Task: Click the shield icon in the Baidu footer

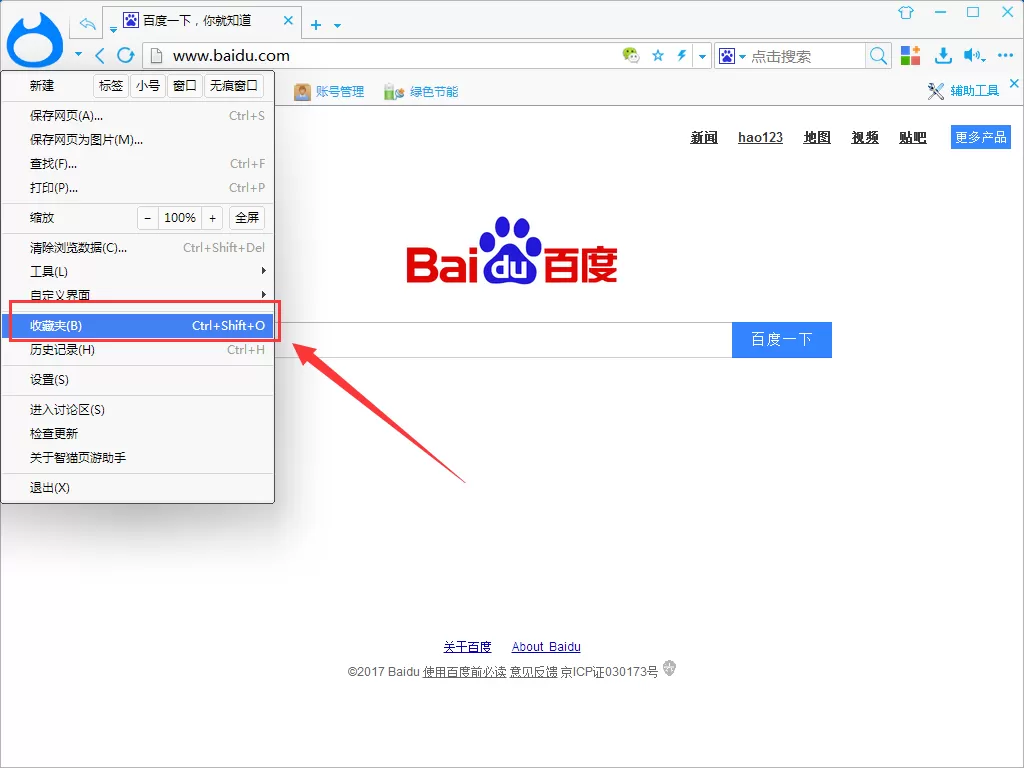Action: click(669, 668)
